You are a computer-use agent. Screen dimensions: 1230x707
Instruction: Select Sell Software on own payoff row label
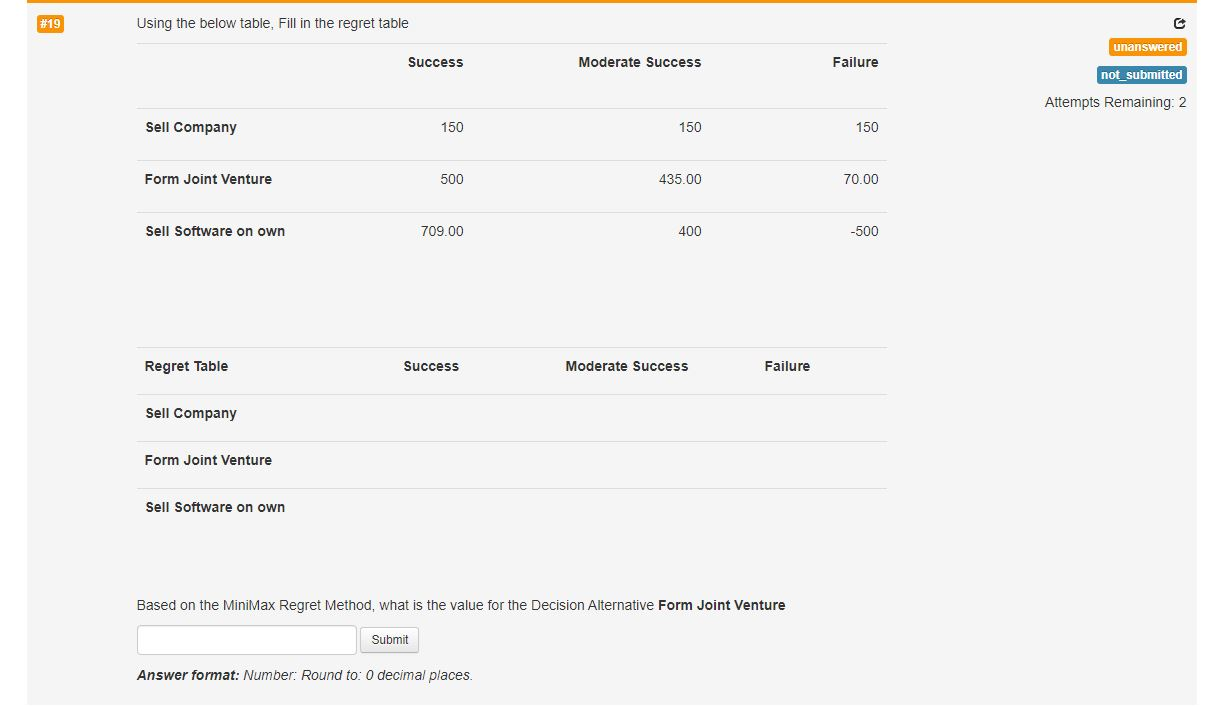pyautogui.click(x=215, y=231)
